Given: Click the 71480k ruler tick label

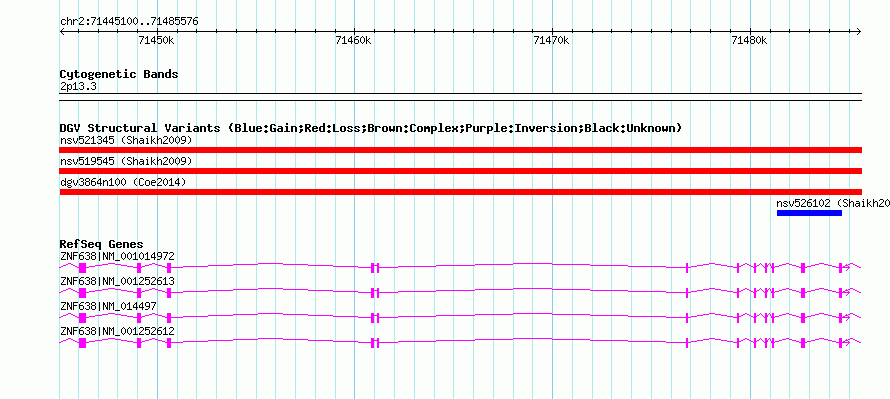Looking at the screenshot, I should point(749,40).
